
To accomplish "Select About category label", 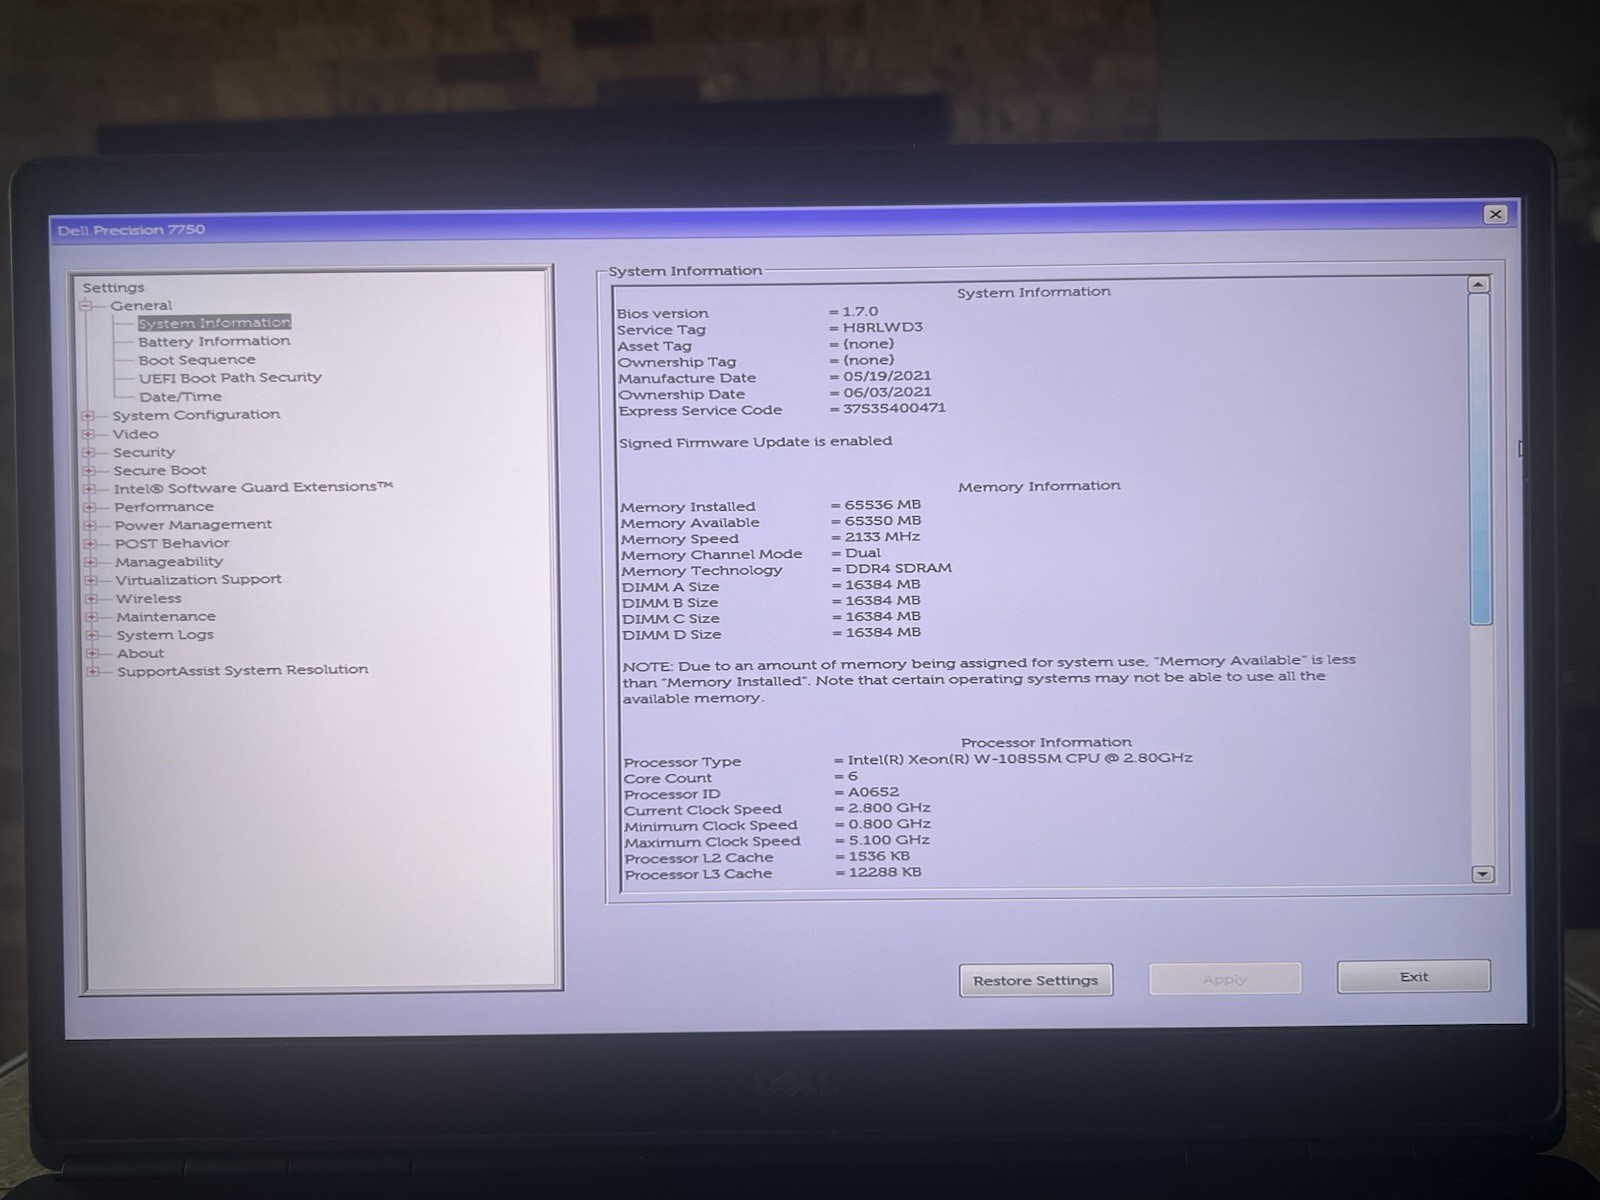I will [x=140, y=653].
